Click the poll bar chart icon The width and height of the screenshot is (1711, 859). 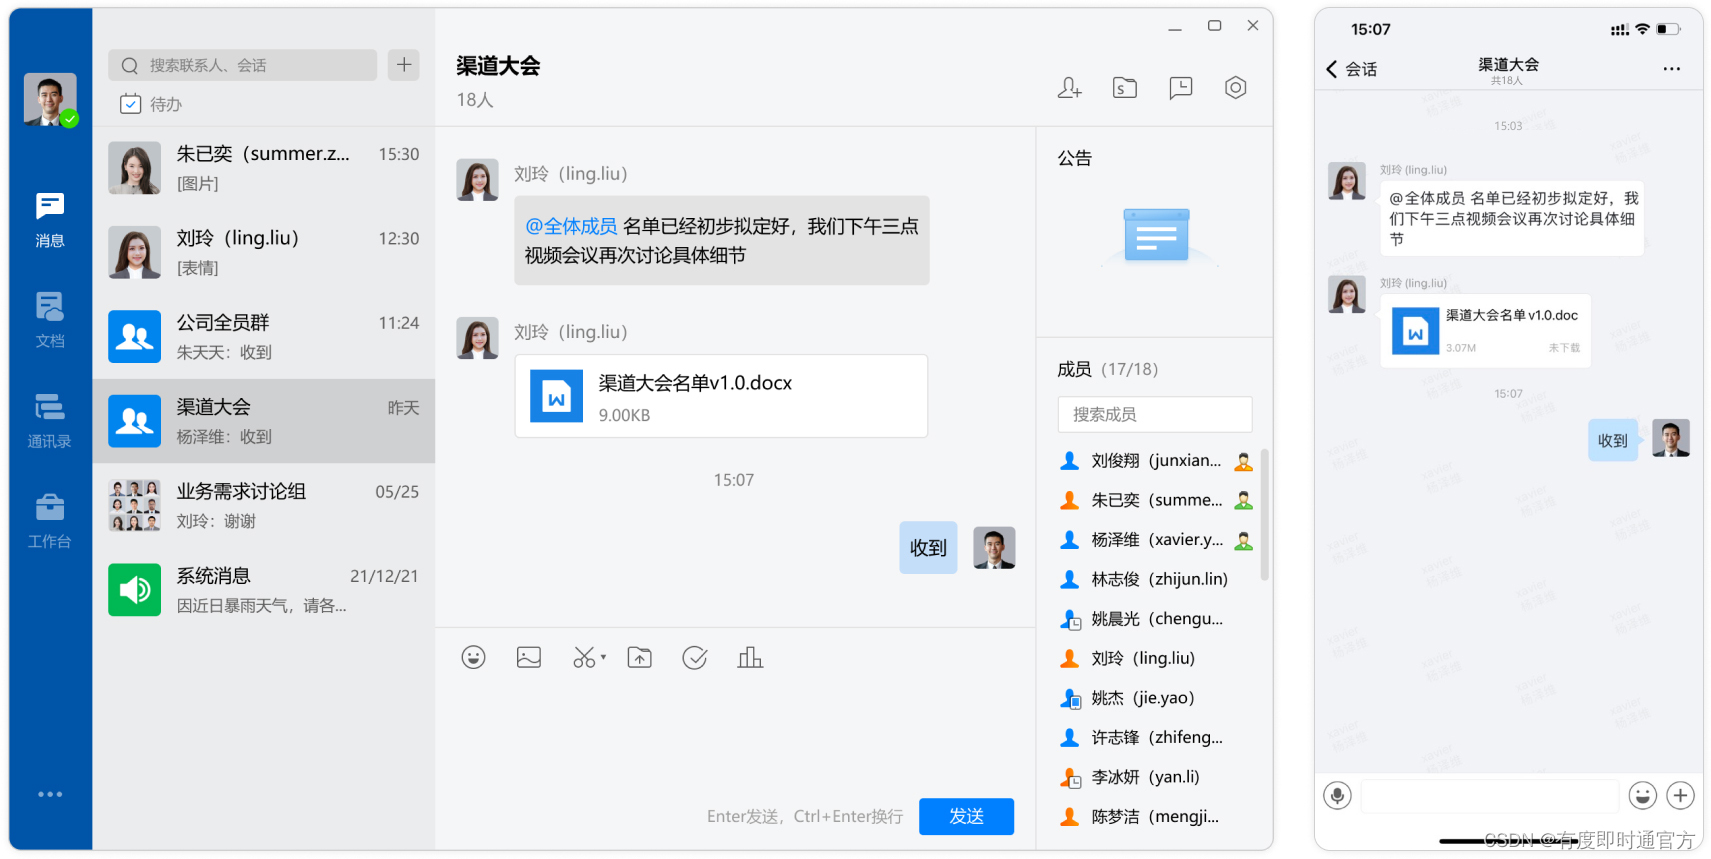[x=750, y=657]
